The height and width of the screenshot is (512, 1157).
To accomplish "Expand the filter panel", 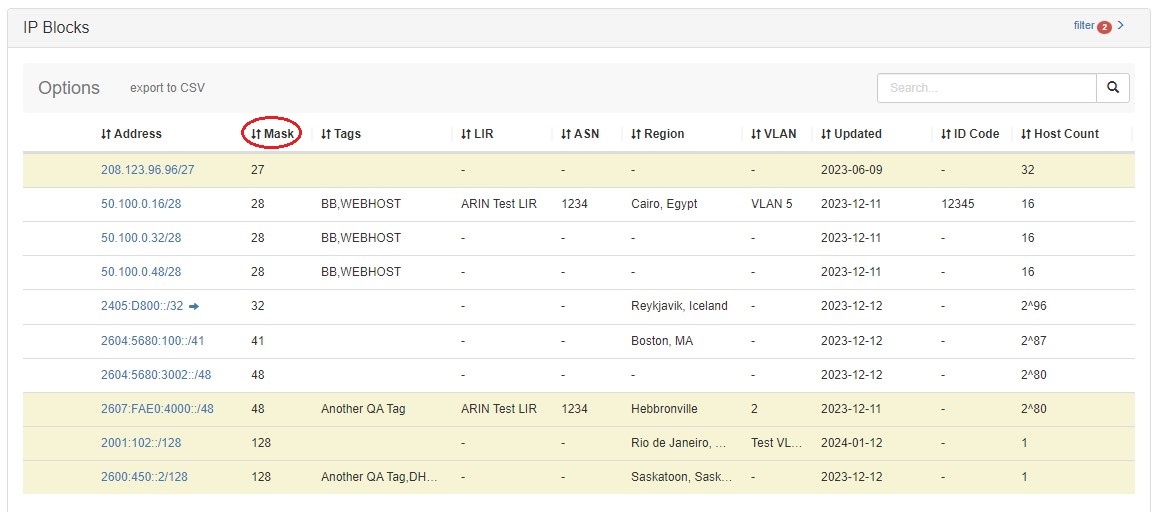I will tap(1098, 26).
